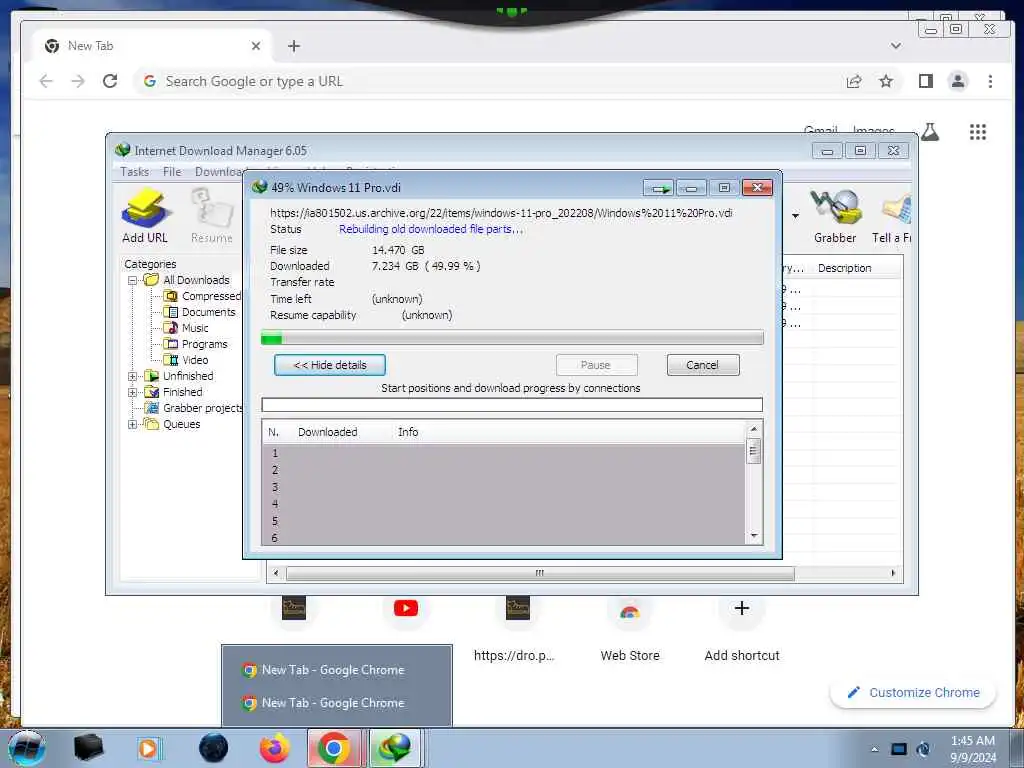Viewport: 1024px width, 768px height.
Task: Select the Grabber projects tree item
Action: (x=193, y=408)
